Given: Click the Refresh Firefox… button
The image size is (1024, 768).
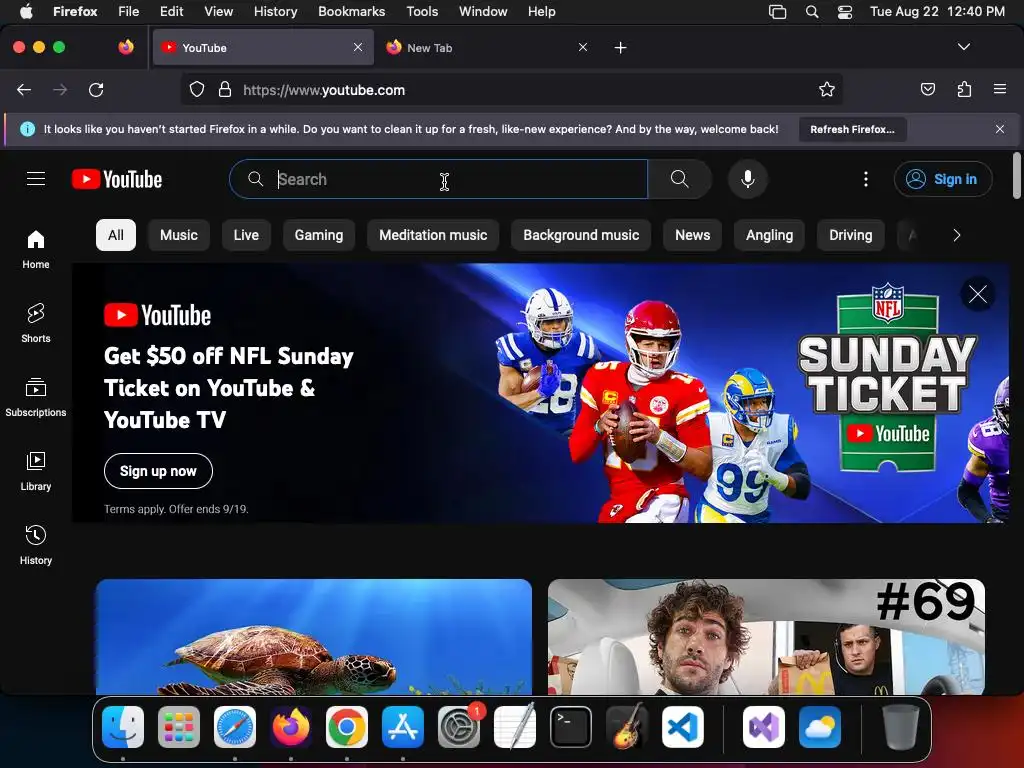Looking at the screenshot, I should pyautogui.click(x=852, y=129).
